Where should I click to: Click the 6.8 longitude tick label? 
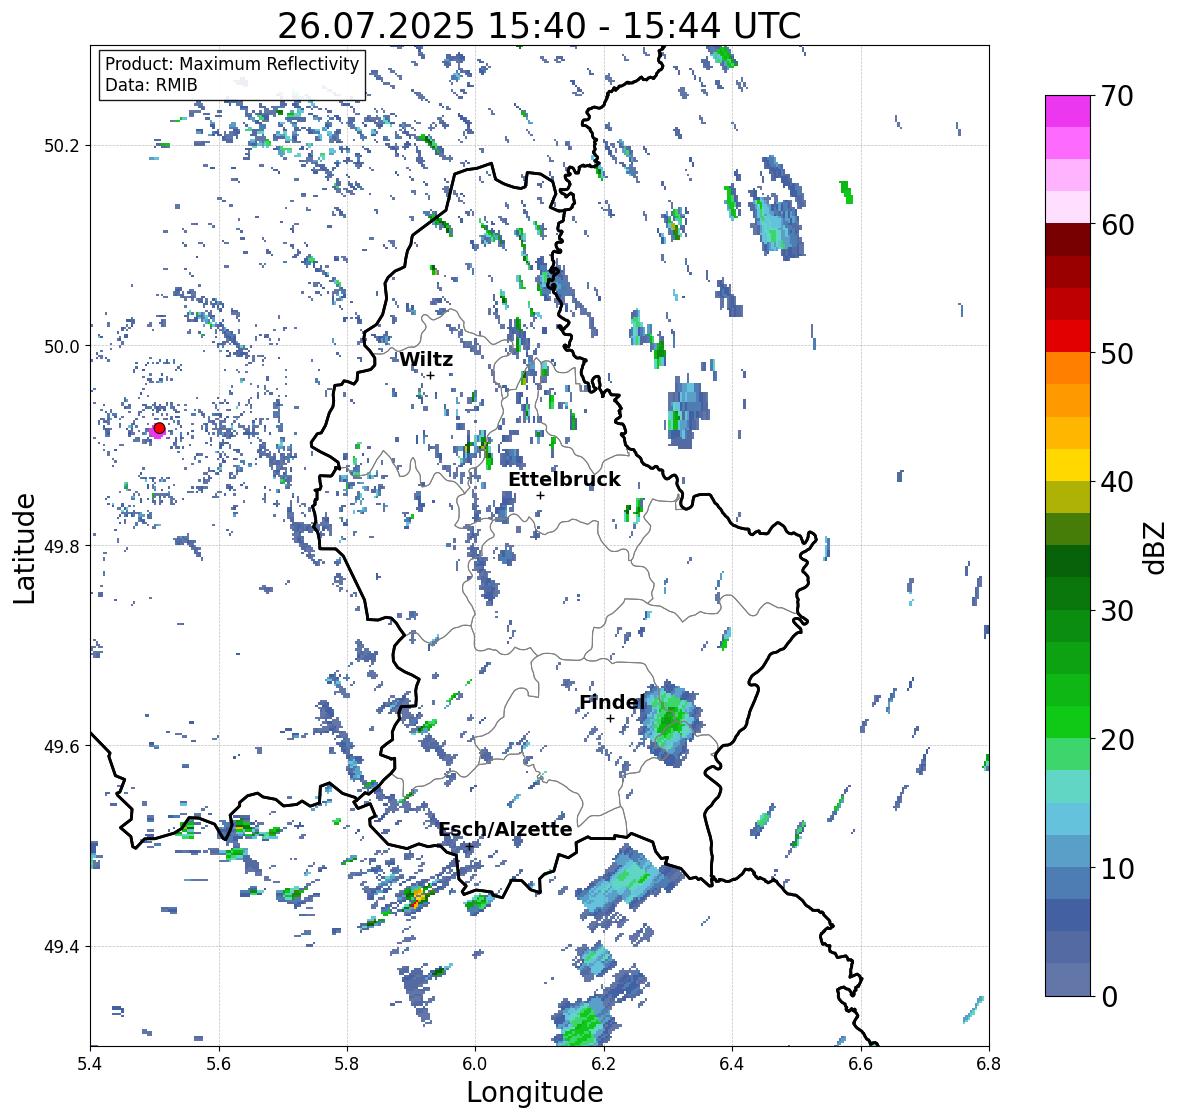pyautogui.click(x=989, y=1064)
